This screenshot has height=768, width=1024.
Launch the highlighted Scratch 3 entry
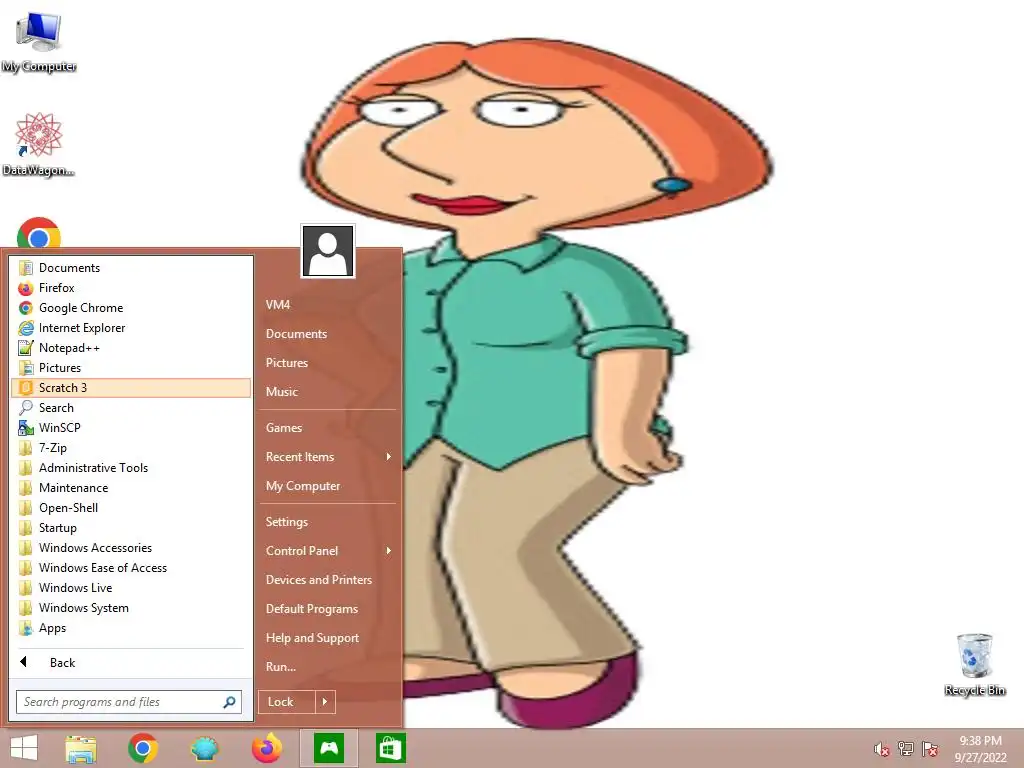[131, 388]
